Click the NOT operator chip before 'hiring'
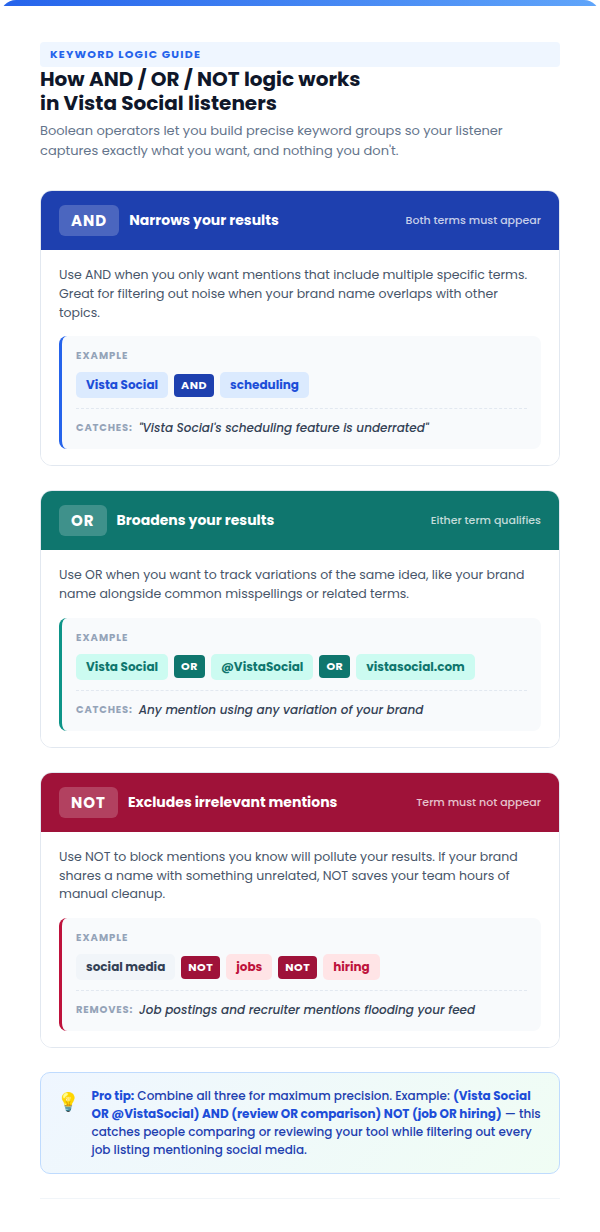The width and height of the screenshot is (600, 1232). (x=297, y=967)
